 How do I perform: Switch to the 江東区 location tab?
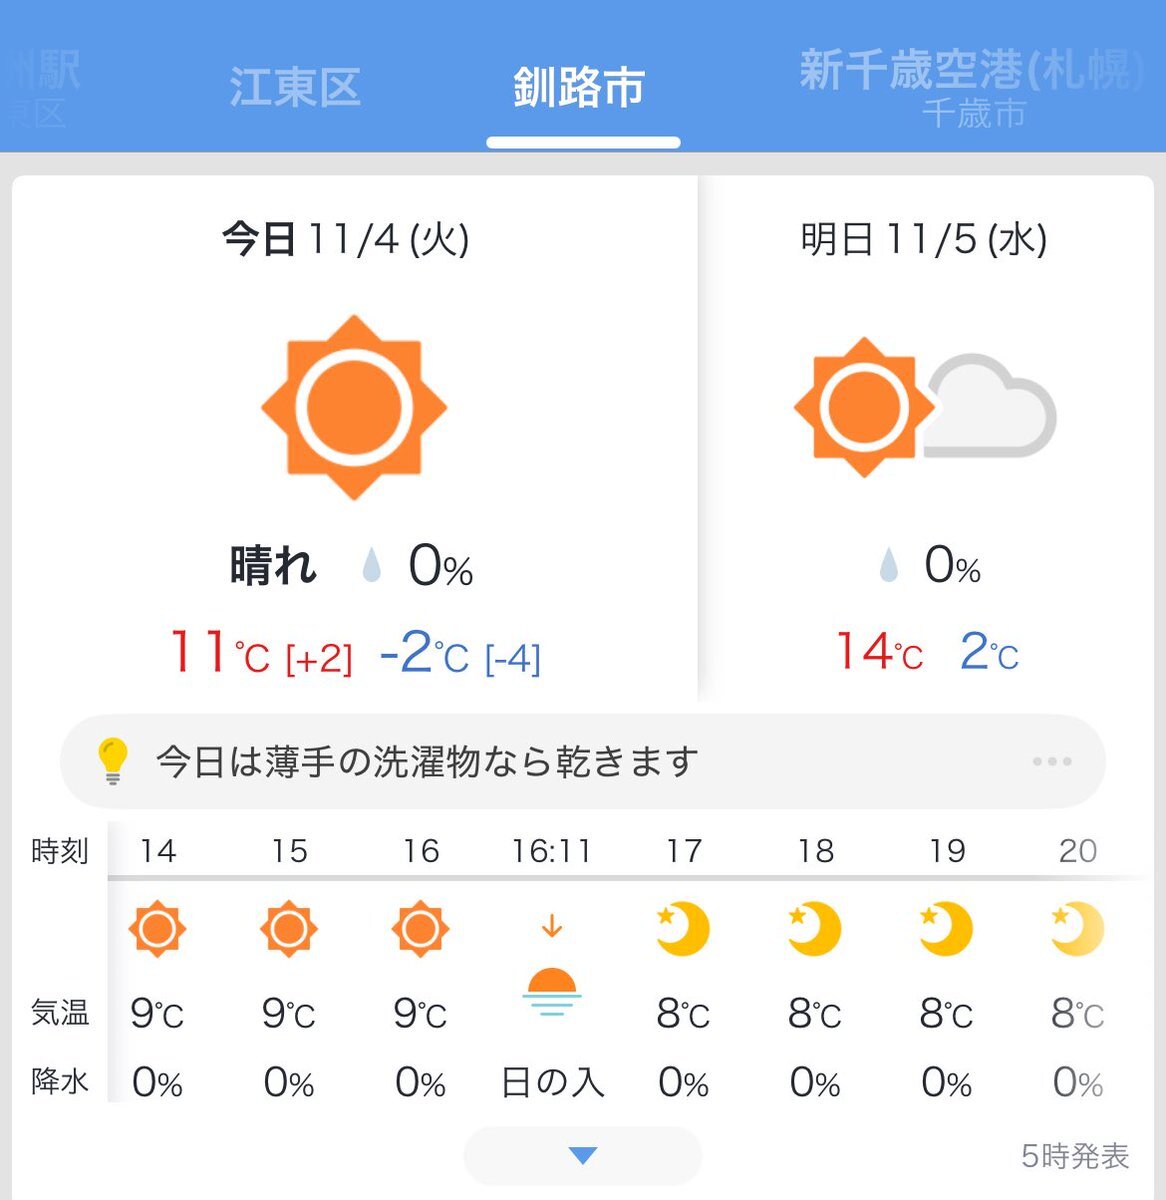click(x=294, y=87)
